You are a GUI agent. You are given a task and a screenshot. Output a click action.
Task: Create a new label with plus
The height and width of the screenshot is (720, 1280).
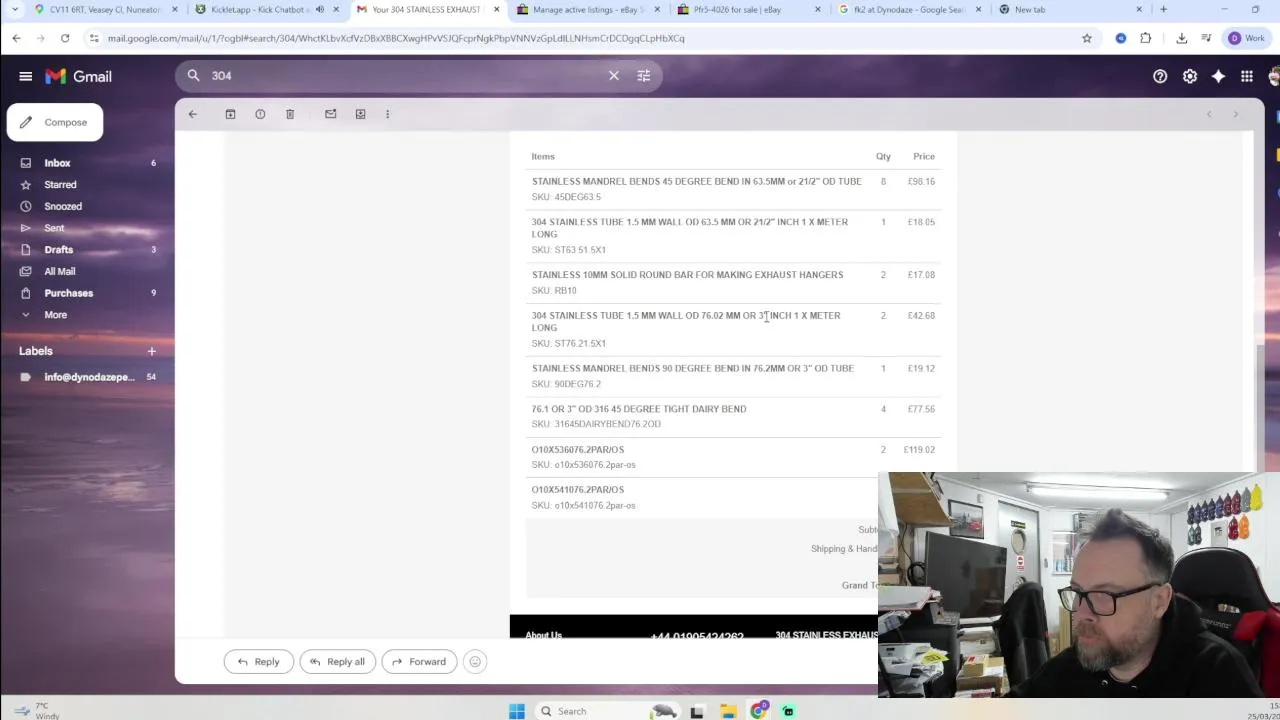pyautogui.click(x=152, y=351)
